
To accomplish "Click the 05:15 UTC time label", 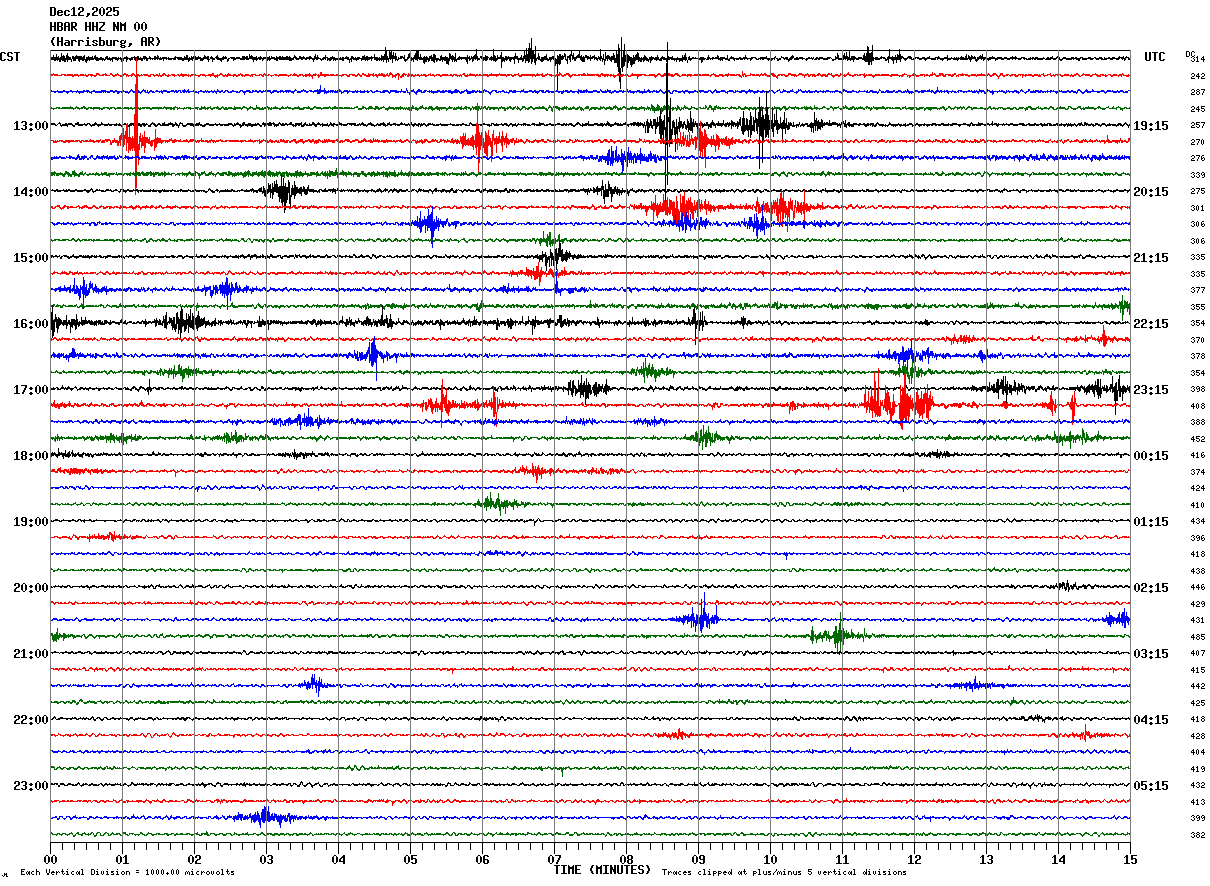I will 1151,786.
